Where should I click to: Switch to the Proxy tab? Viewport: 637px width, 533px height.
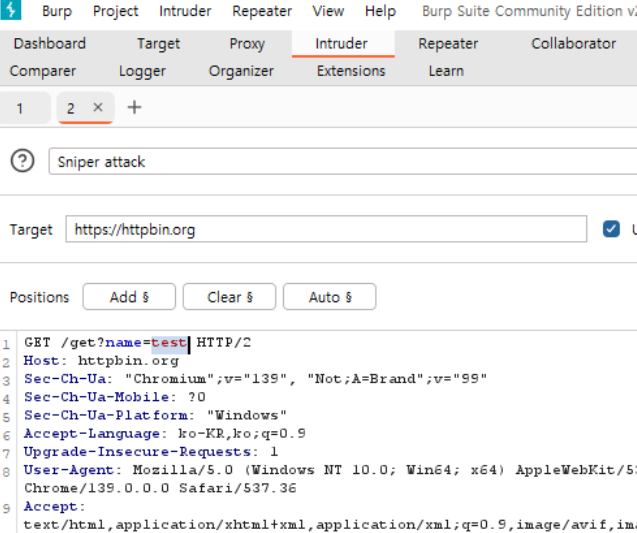point(247,43)
